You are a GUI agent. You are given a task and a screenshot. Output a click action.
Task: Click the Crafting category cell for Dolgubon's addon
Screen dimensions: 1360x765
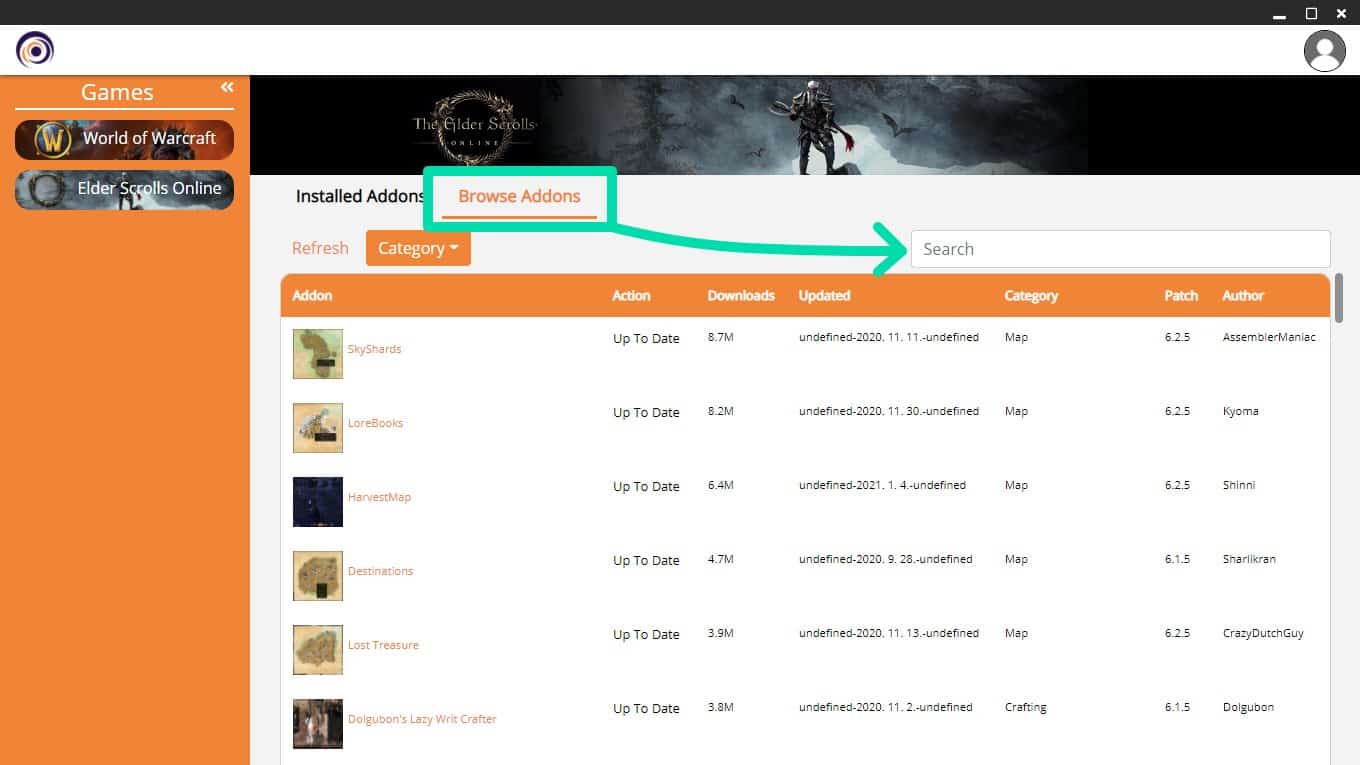tap(1026, 707)
